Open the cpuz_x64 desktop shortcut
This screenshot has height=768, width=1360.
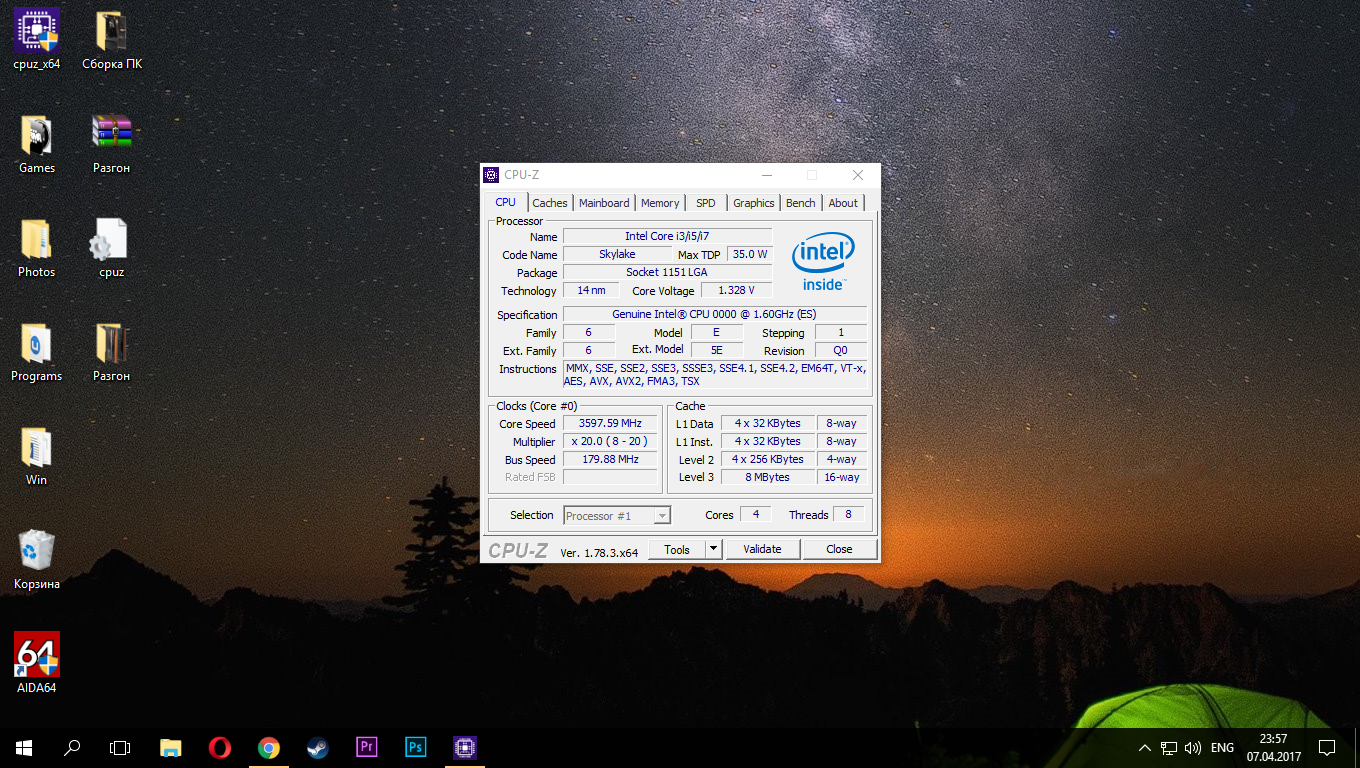(37, 40)
